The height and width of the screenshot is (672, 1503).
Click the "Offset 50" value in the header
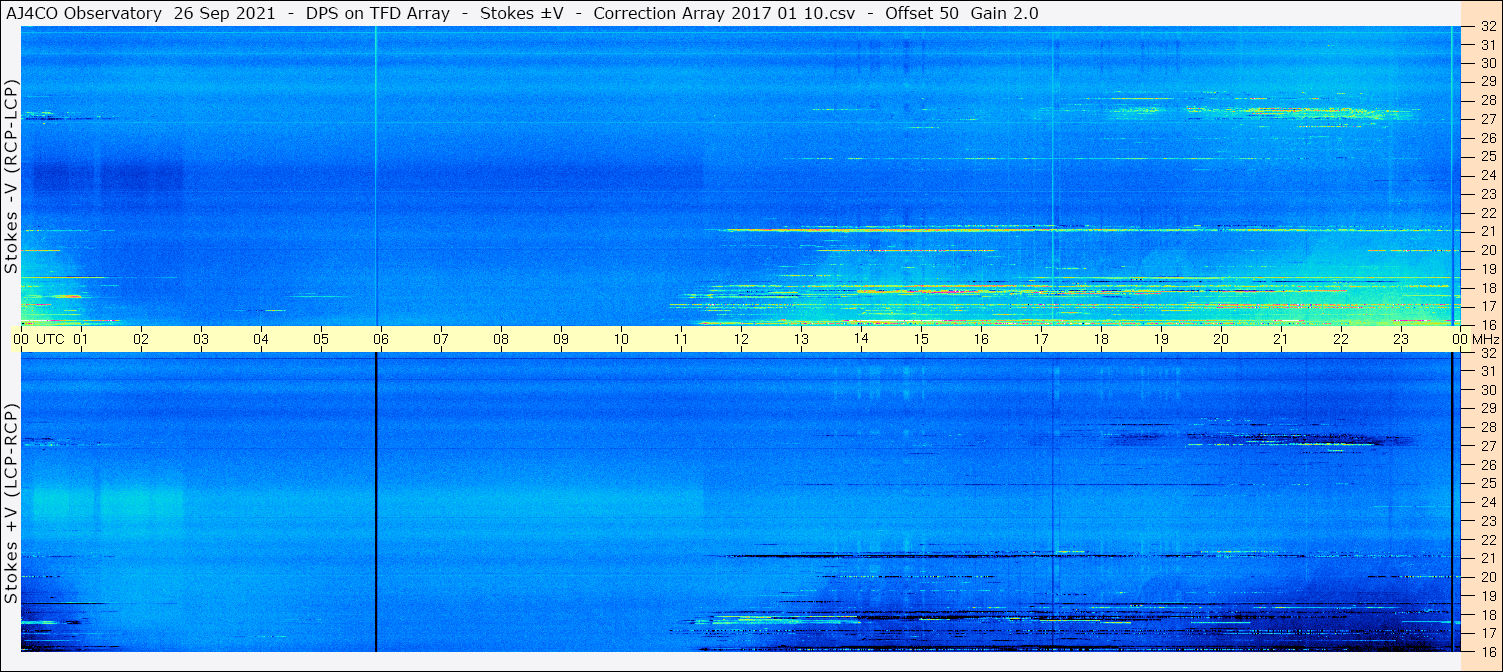pyautogui.click(x=921, y=13)
